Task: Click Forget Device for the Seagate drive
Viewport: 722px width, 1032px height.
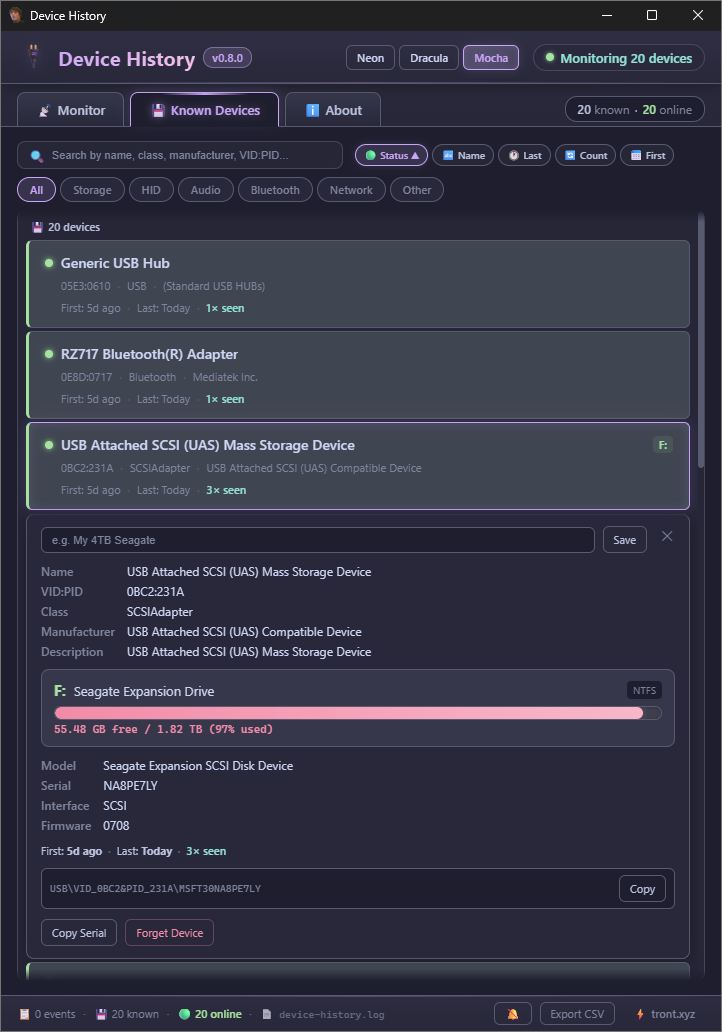Action: [169, 932]
